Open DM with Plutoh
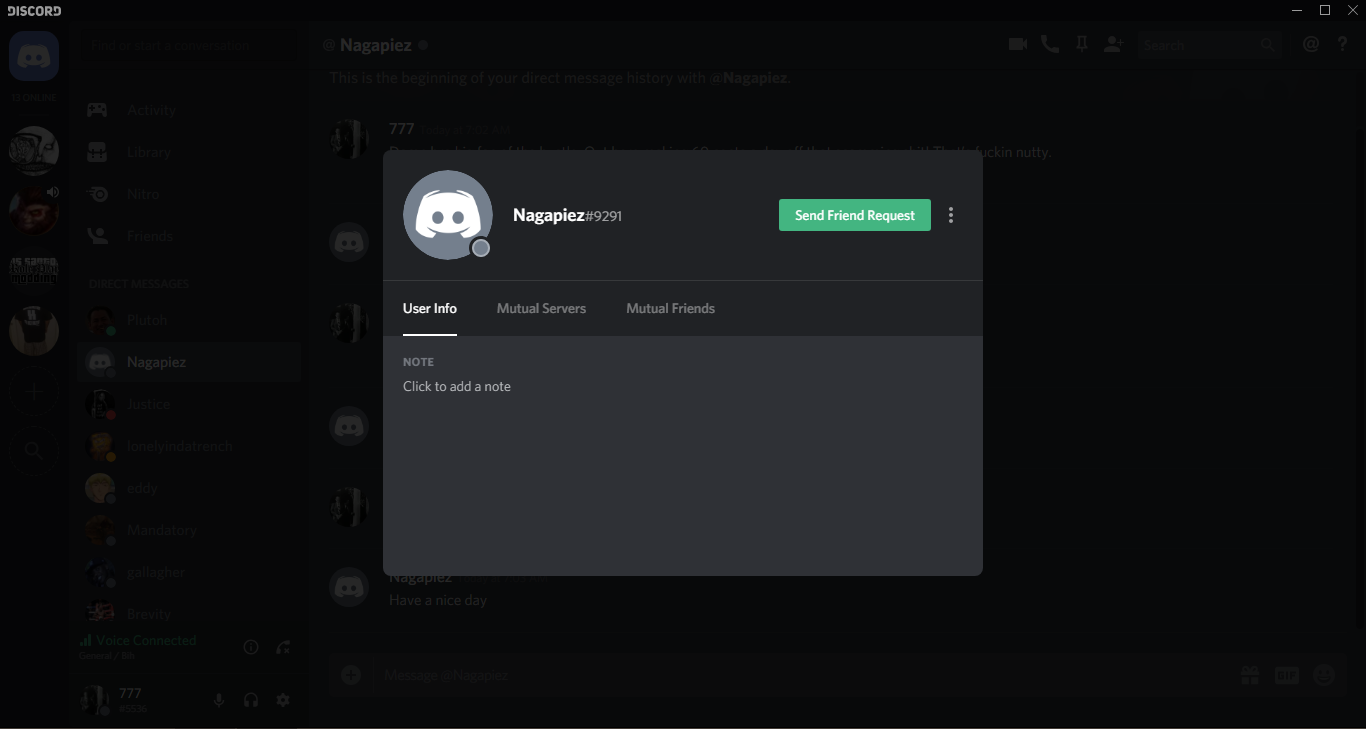Viewport: 1366px width, 729px height. pos(189,320)
